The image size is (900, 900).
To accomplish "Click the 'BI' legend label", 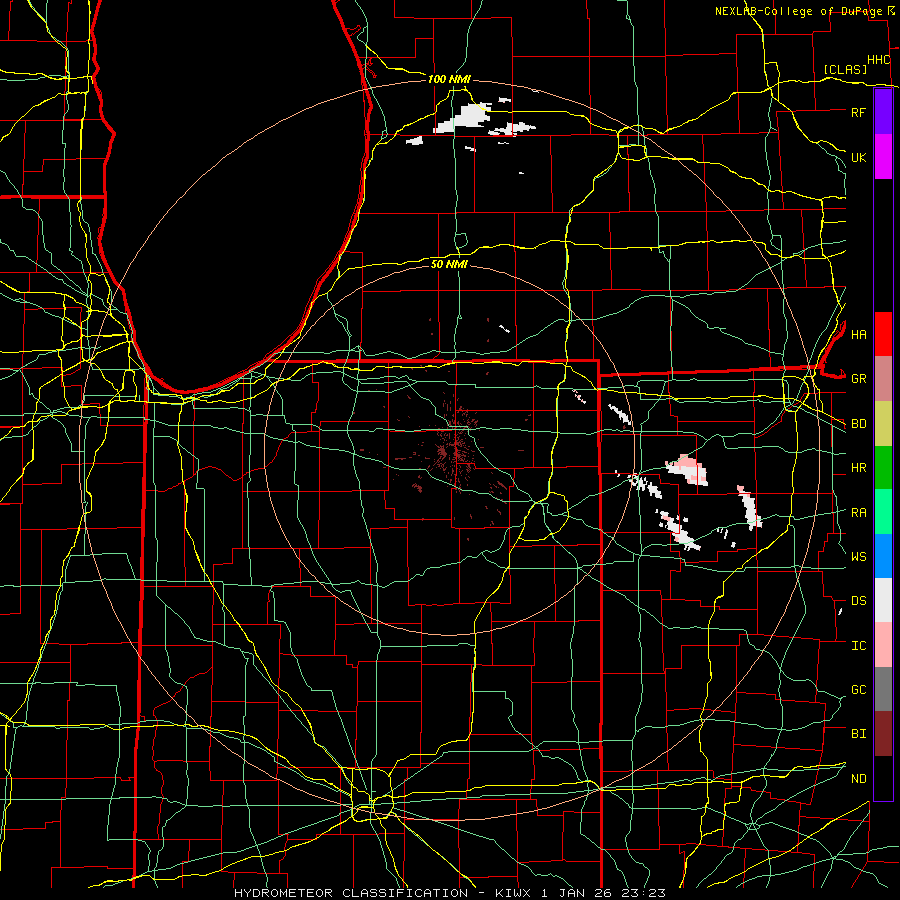I will coord(858,734).
